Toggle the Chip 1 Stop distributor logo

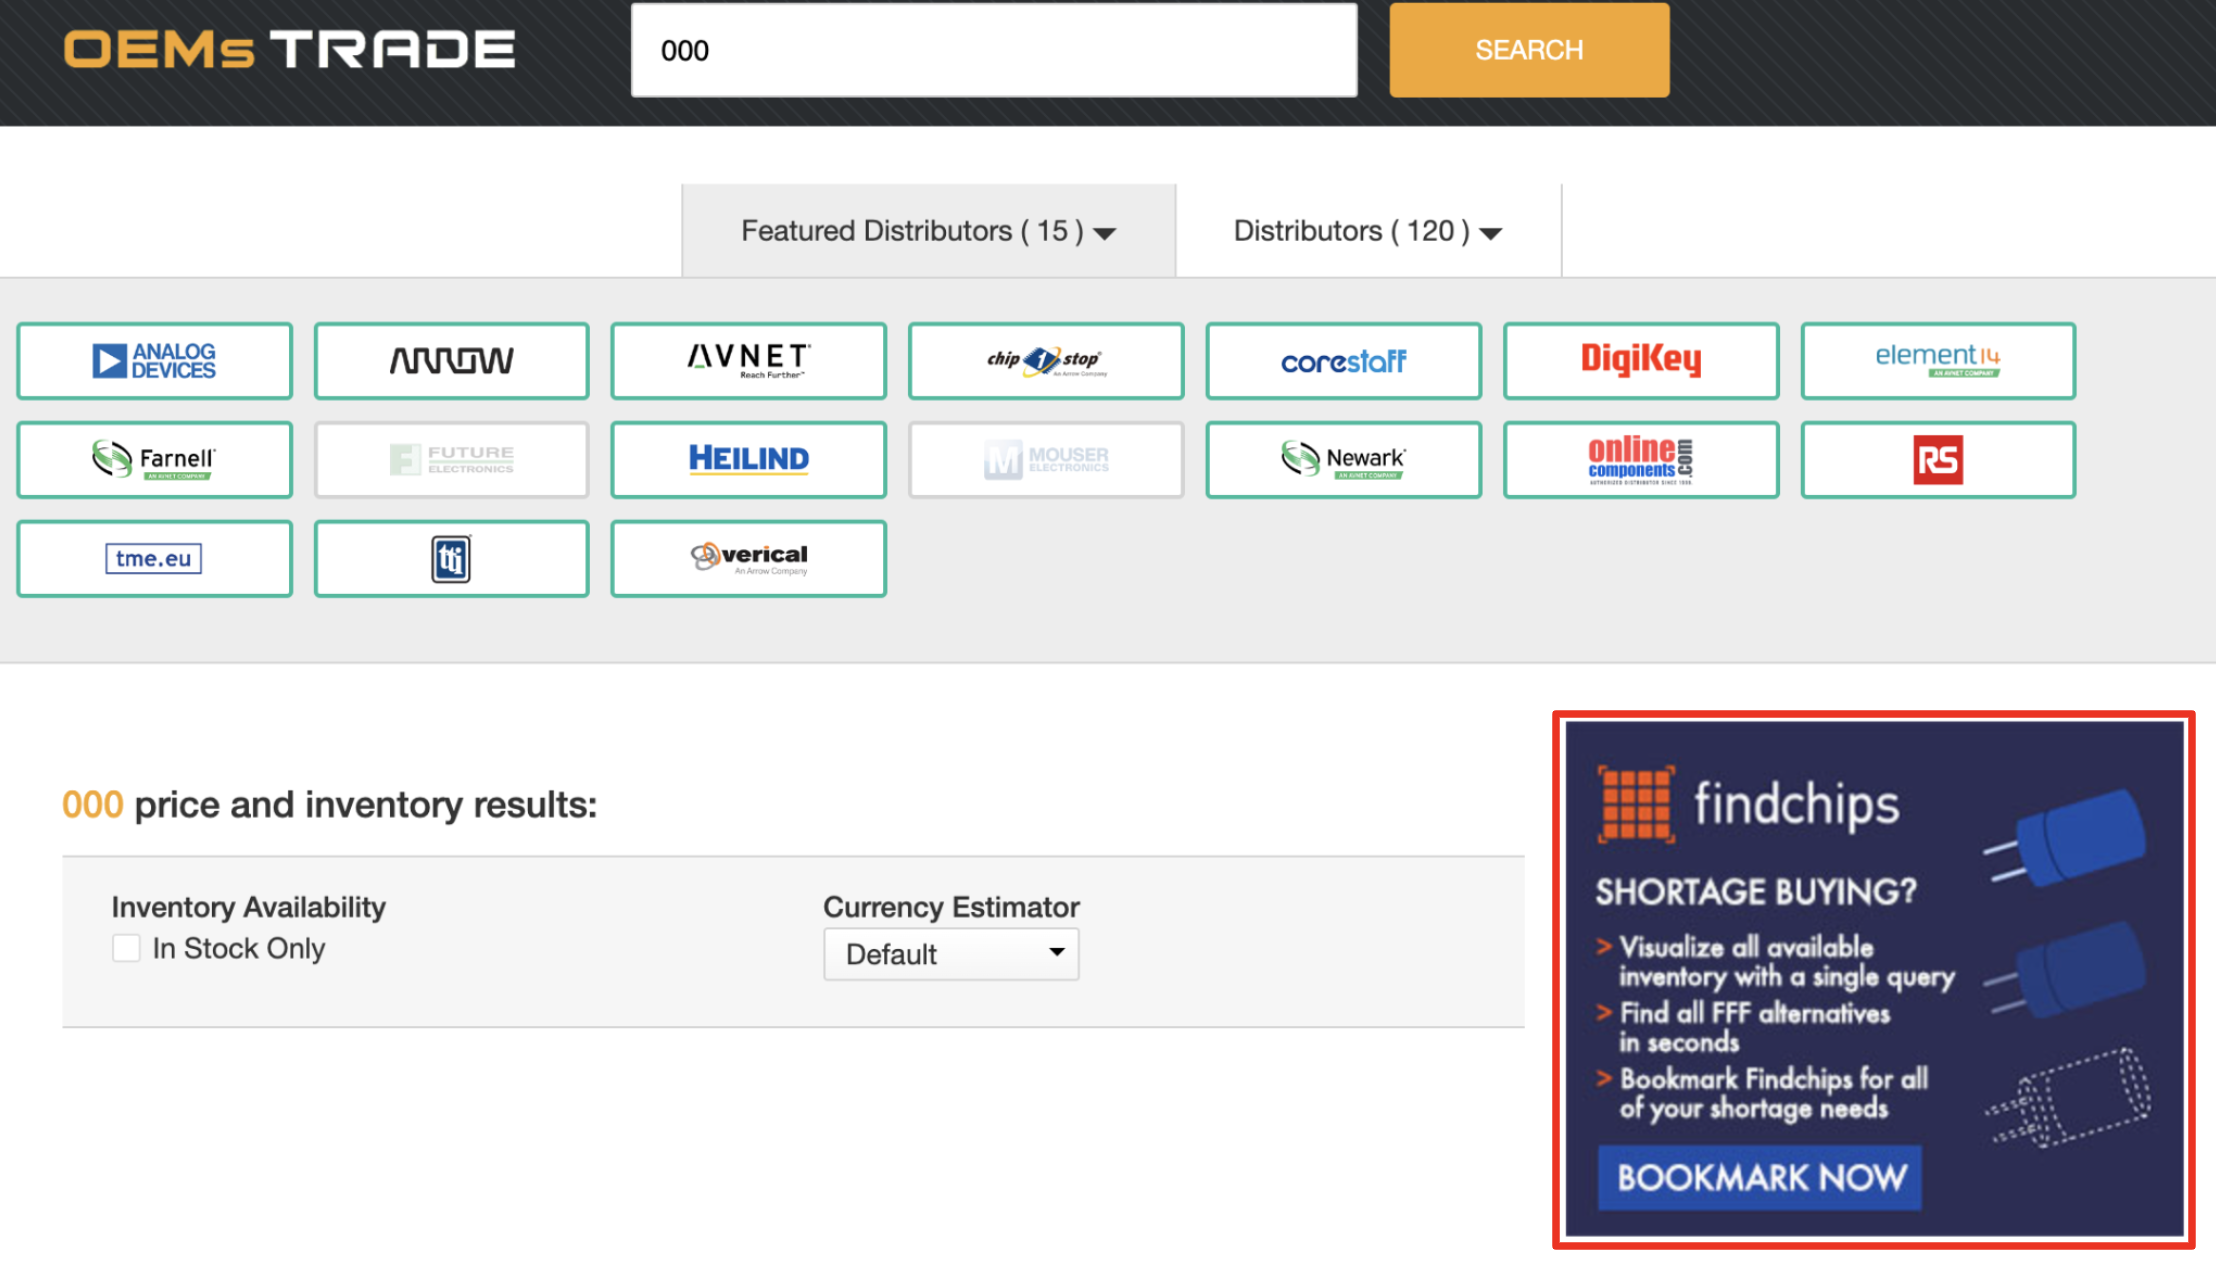[x=1046, y=361]
